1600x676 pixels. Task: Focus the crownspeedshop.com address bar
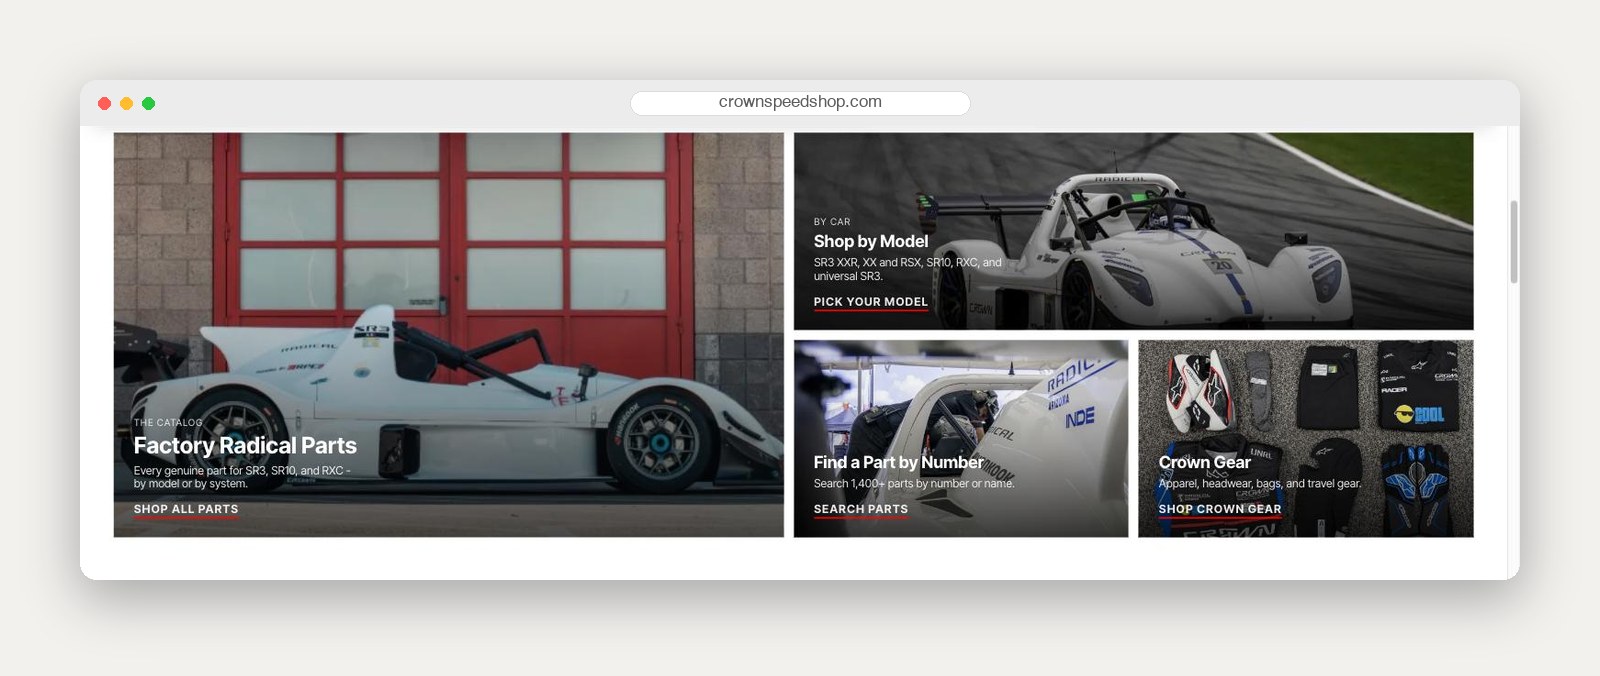[800, 102]
